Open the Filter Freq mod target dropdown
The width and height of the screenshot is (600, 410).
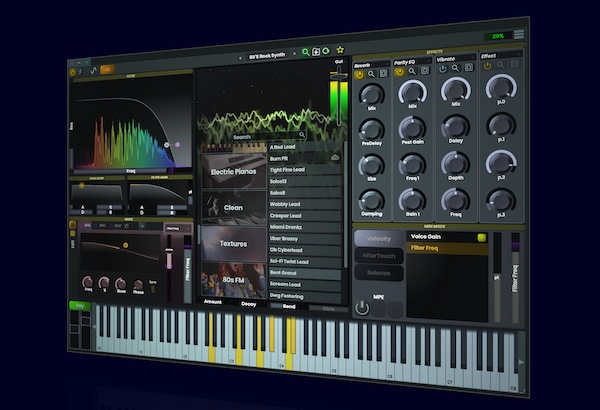pyautogui.click(x=178, y=229)
